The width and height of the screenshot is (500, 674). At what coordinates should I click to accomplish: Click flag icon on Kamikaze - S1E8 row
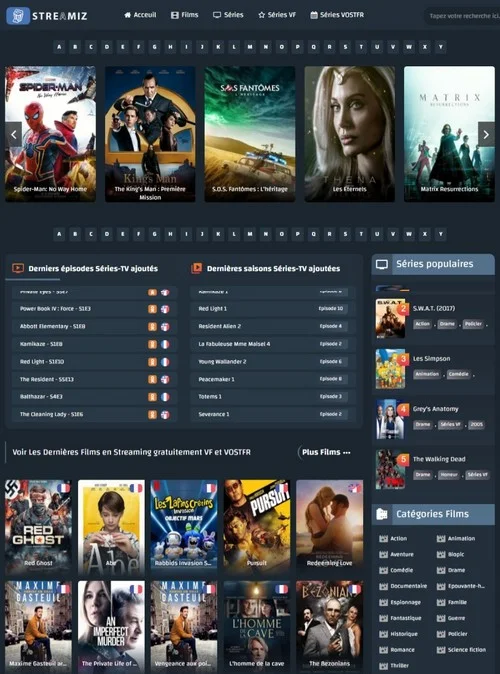pyautogui.click(x=165, y=344)
